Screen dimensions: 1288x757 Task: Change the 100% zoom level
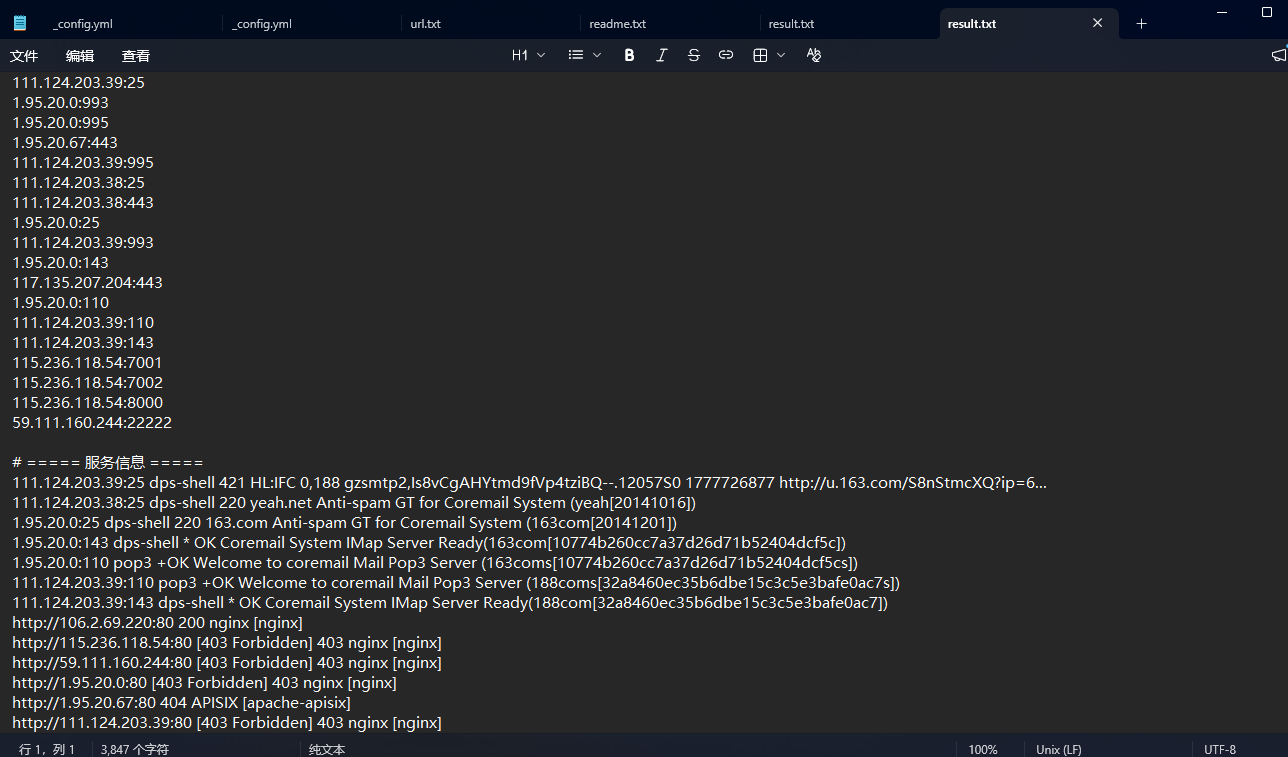coord(983,749)
